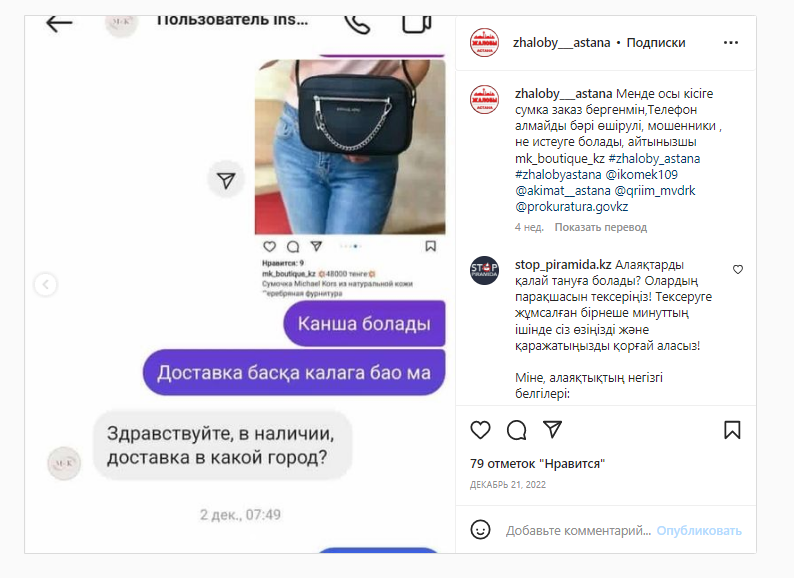Open the three-dot more options menu
Viewport: 794px width, 578px height.
pyautogui.click(x=731, y=43)
